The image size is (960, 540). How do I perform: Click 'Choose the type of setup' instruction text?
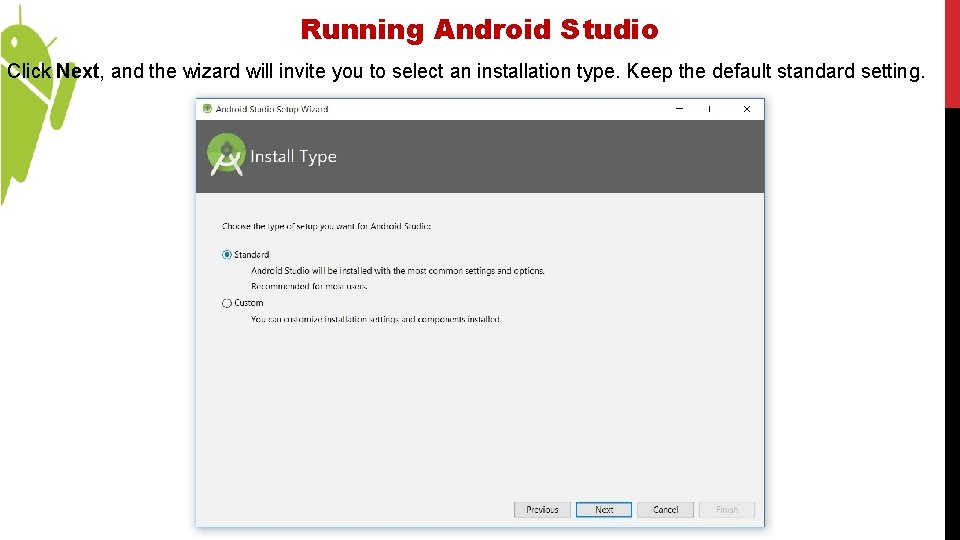click(326, 227)
